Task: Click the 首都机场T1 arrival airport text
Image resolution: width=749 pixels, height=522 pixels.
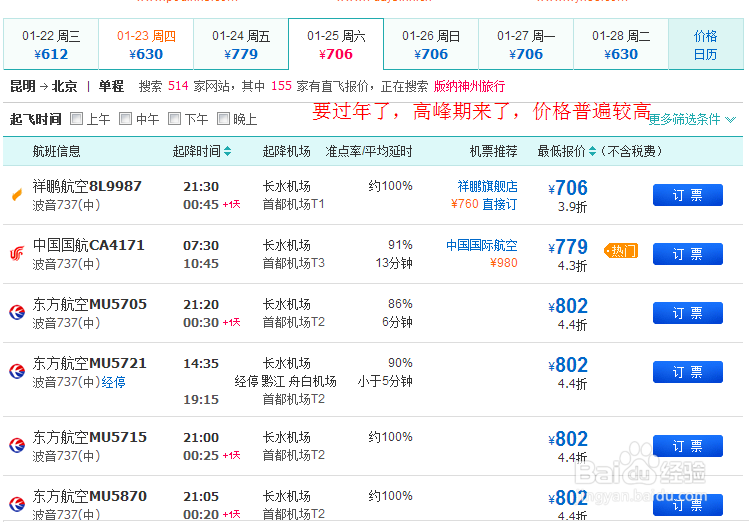Action: coord(294,204)
